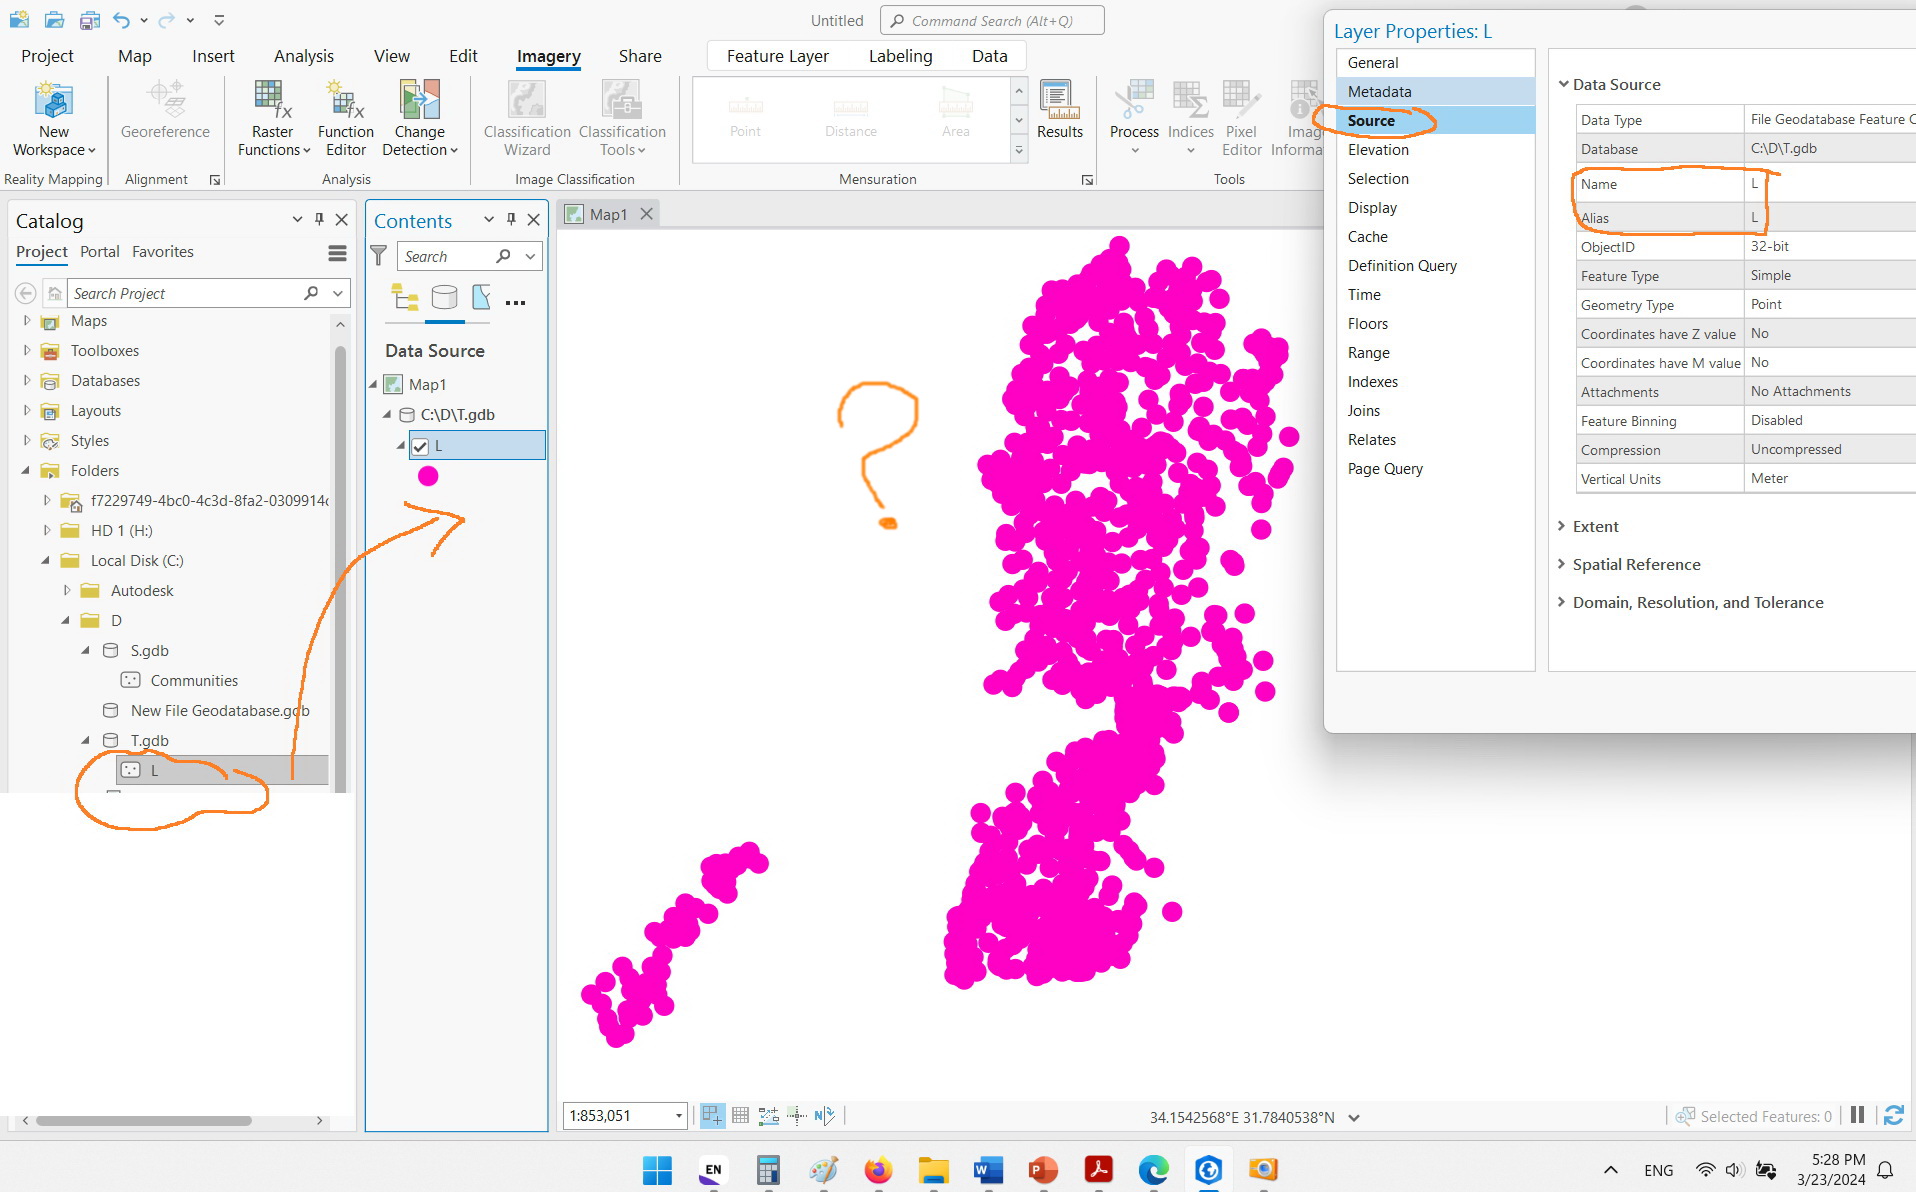The height and width of the screenshot is (1192, 1916).
Task: Click the Command Search field
Action: [x=991, y=20]
